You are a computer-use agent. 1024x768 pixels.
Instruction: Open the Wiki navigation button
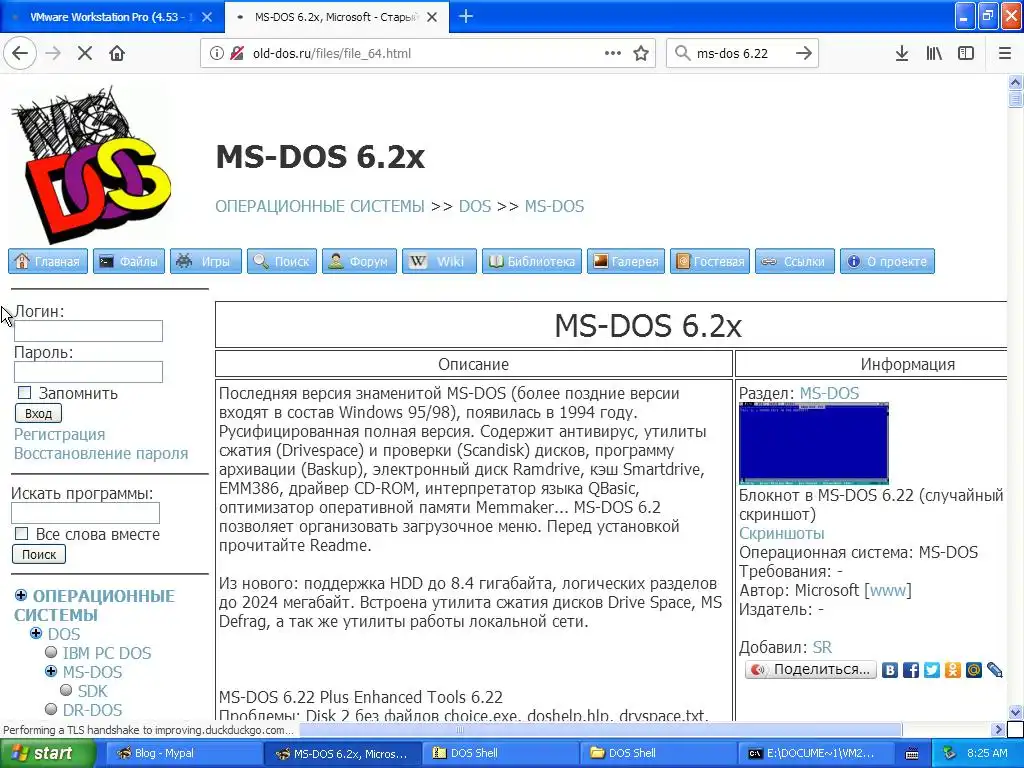tap(440, 261)
